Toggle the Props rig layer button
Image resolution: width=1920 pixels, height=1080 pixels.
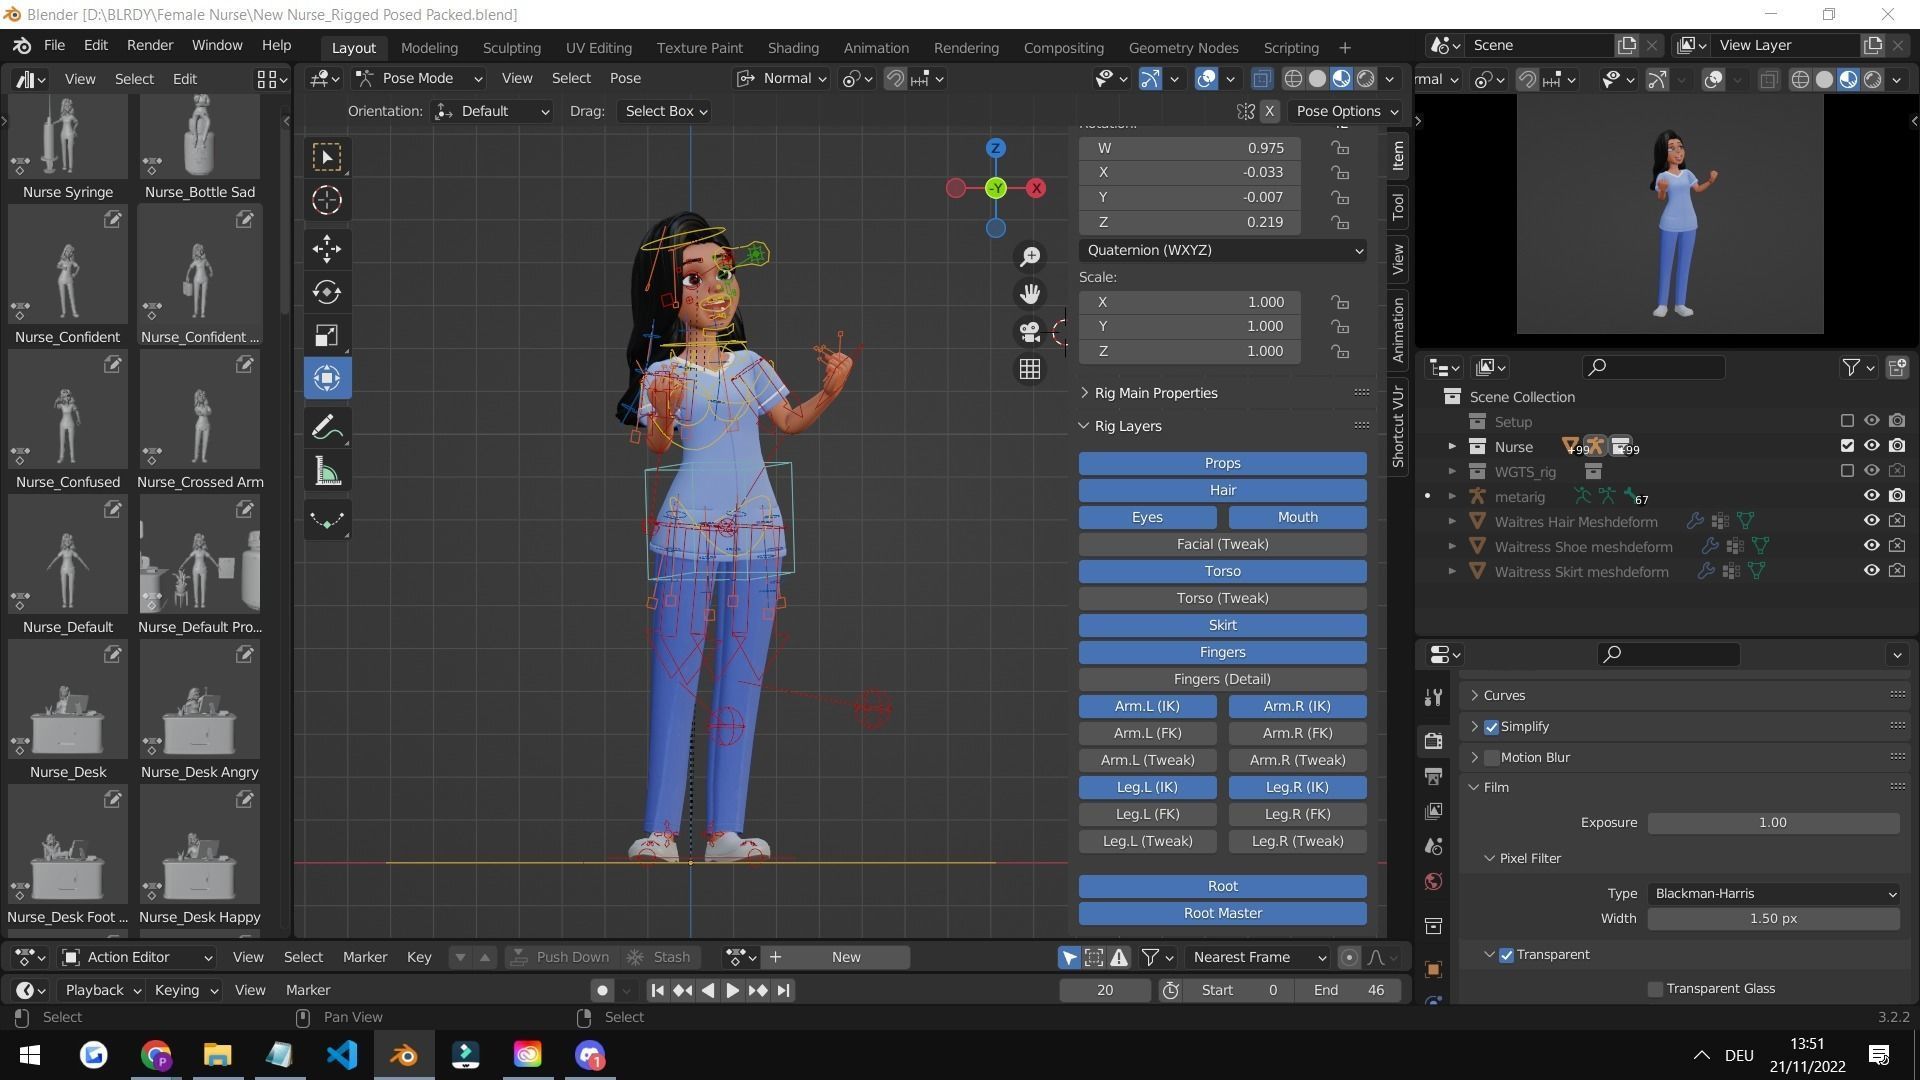pyautogui.click(x=1222, y=463)
